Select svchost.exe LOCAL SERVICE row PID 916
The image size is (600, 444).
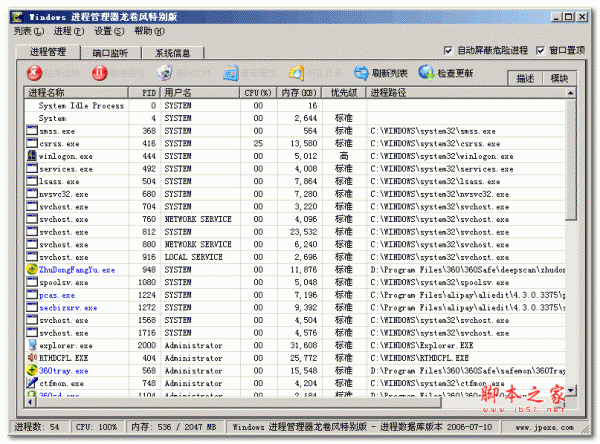[x=295, y=257]
